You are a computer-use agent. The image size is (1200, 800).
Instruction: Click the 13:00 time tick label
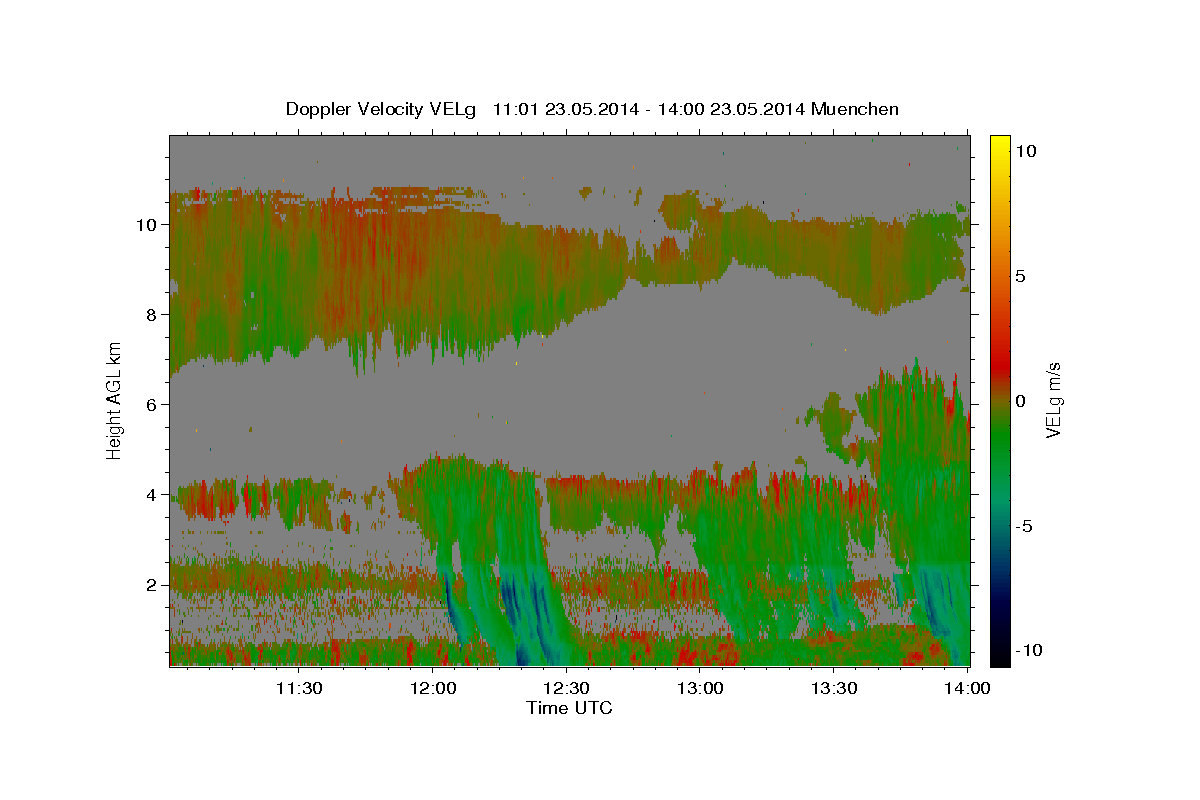pos(700,688)
